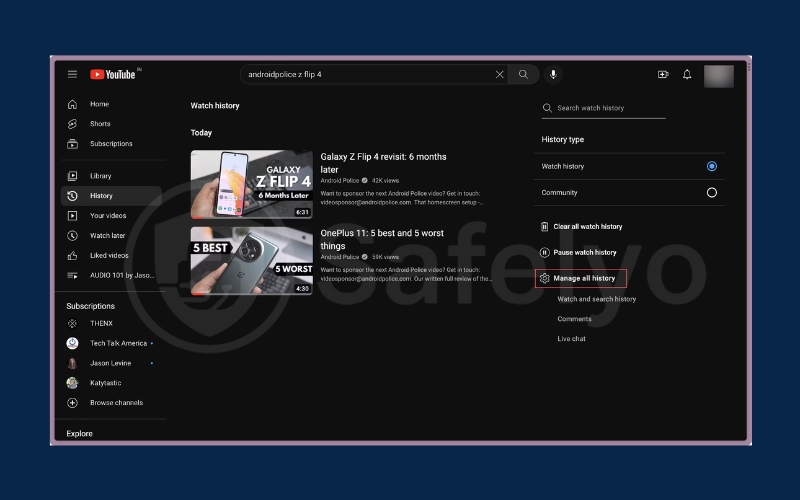
Task: Click the YouTube logo
Action: (113, 74)
